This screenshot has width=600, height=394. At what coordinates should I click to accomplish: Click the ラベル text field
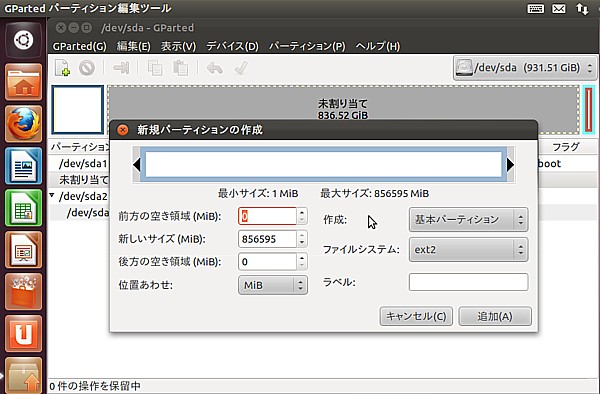[468, 282]
